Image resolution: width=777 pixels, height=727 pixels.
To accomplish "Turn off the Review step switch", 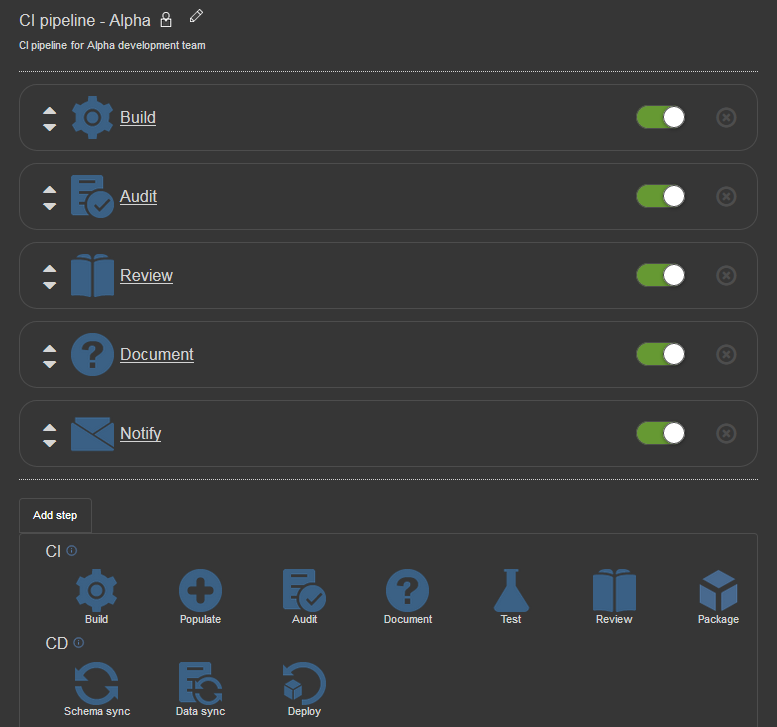I will (x=661, y=276).
